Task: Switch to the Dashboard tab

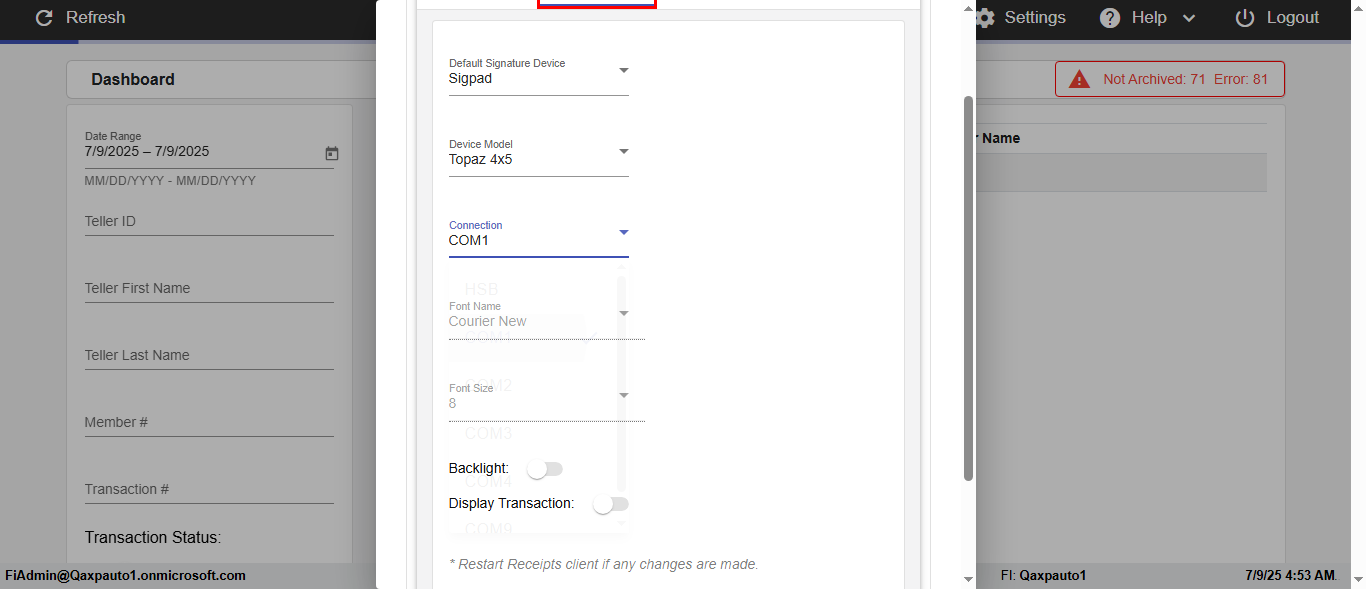Action: pos(133,80)
